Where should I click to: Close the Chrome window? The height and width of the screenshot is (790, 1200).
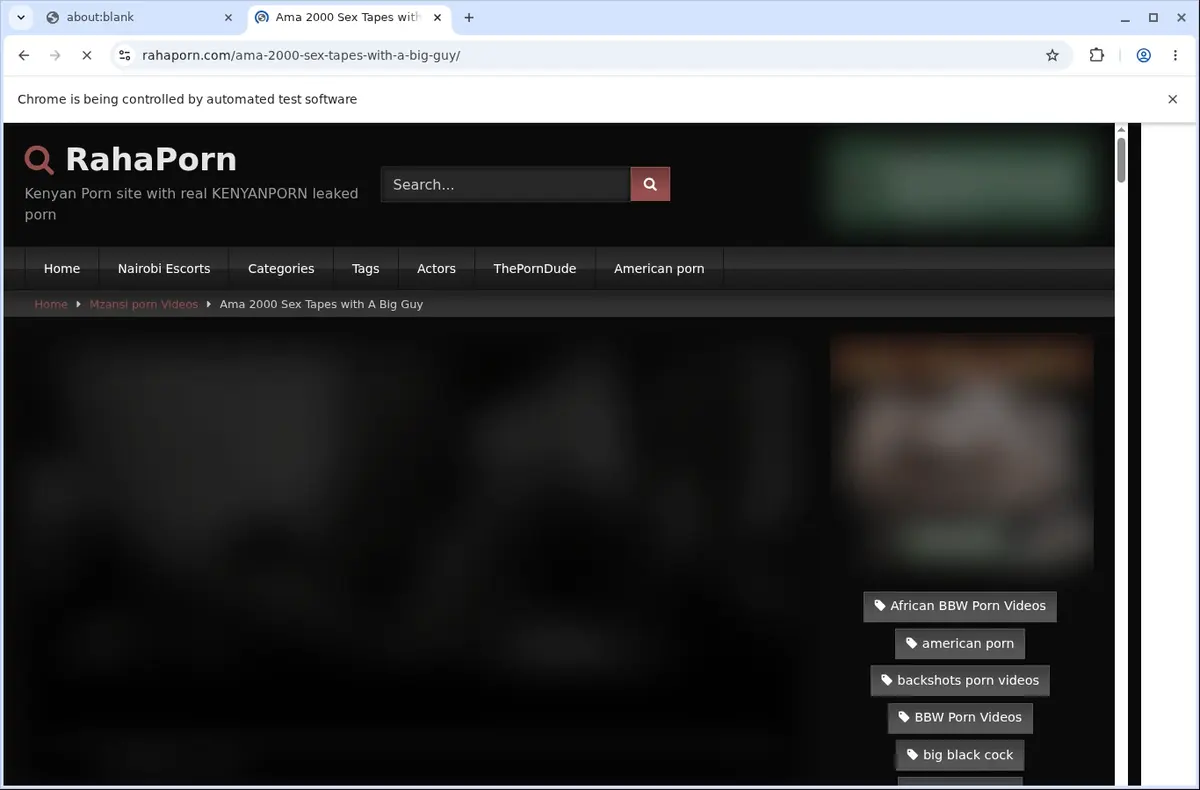tap(1180, 17)
